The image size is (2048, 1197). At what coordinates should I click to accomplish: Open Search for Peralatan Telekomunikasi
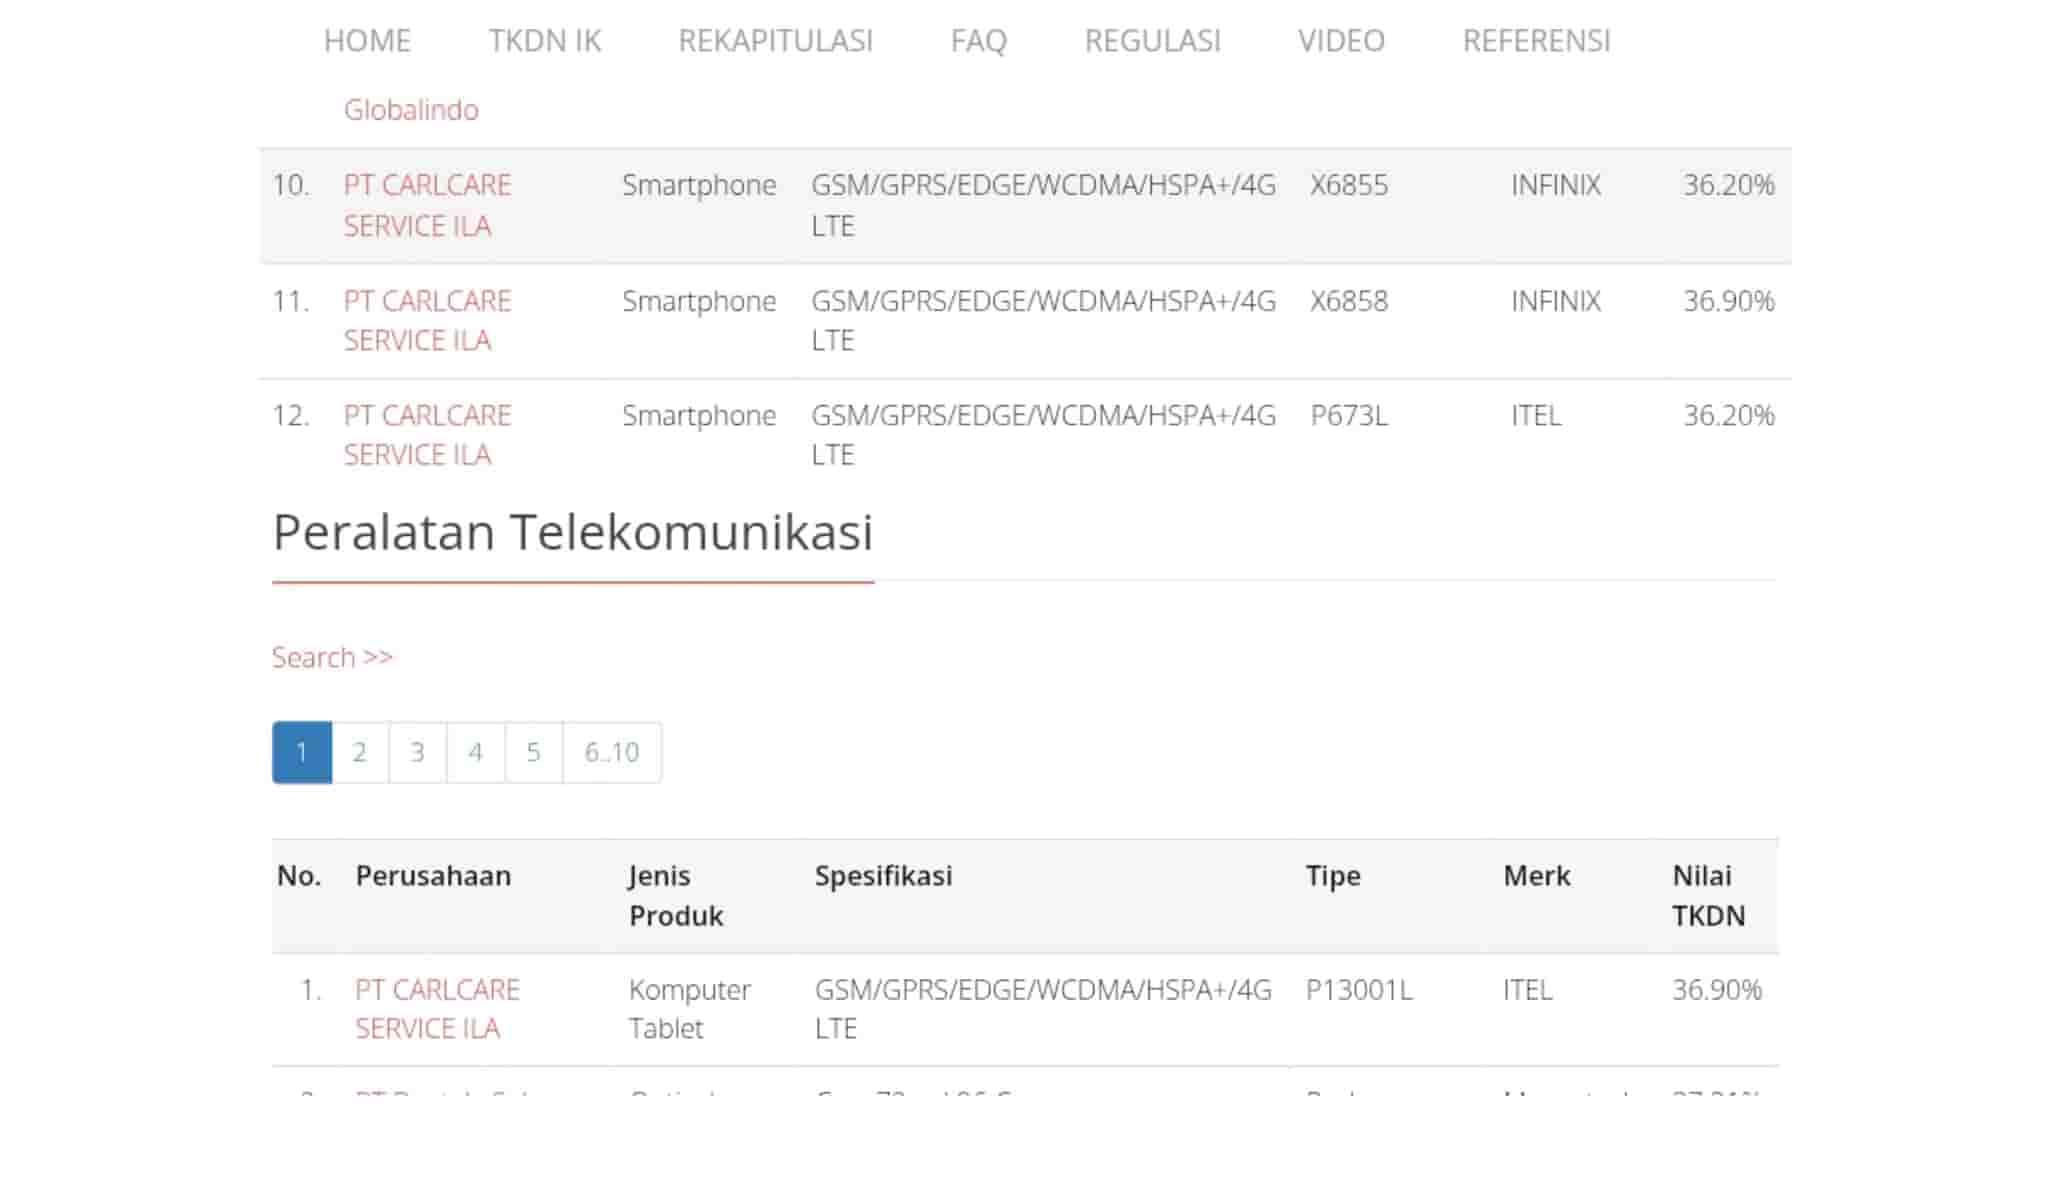[332, 657]
